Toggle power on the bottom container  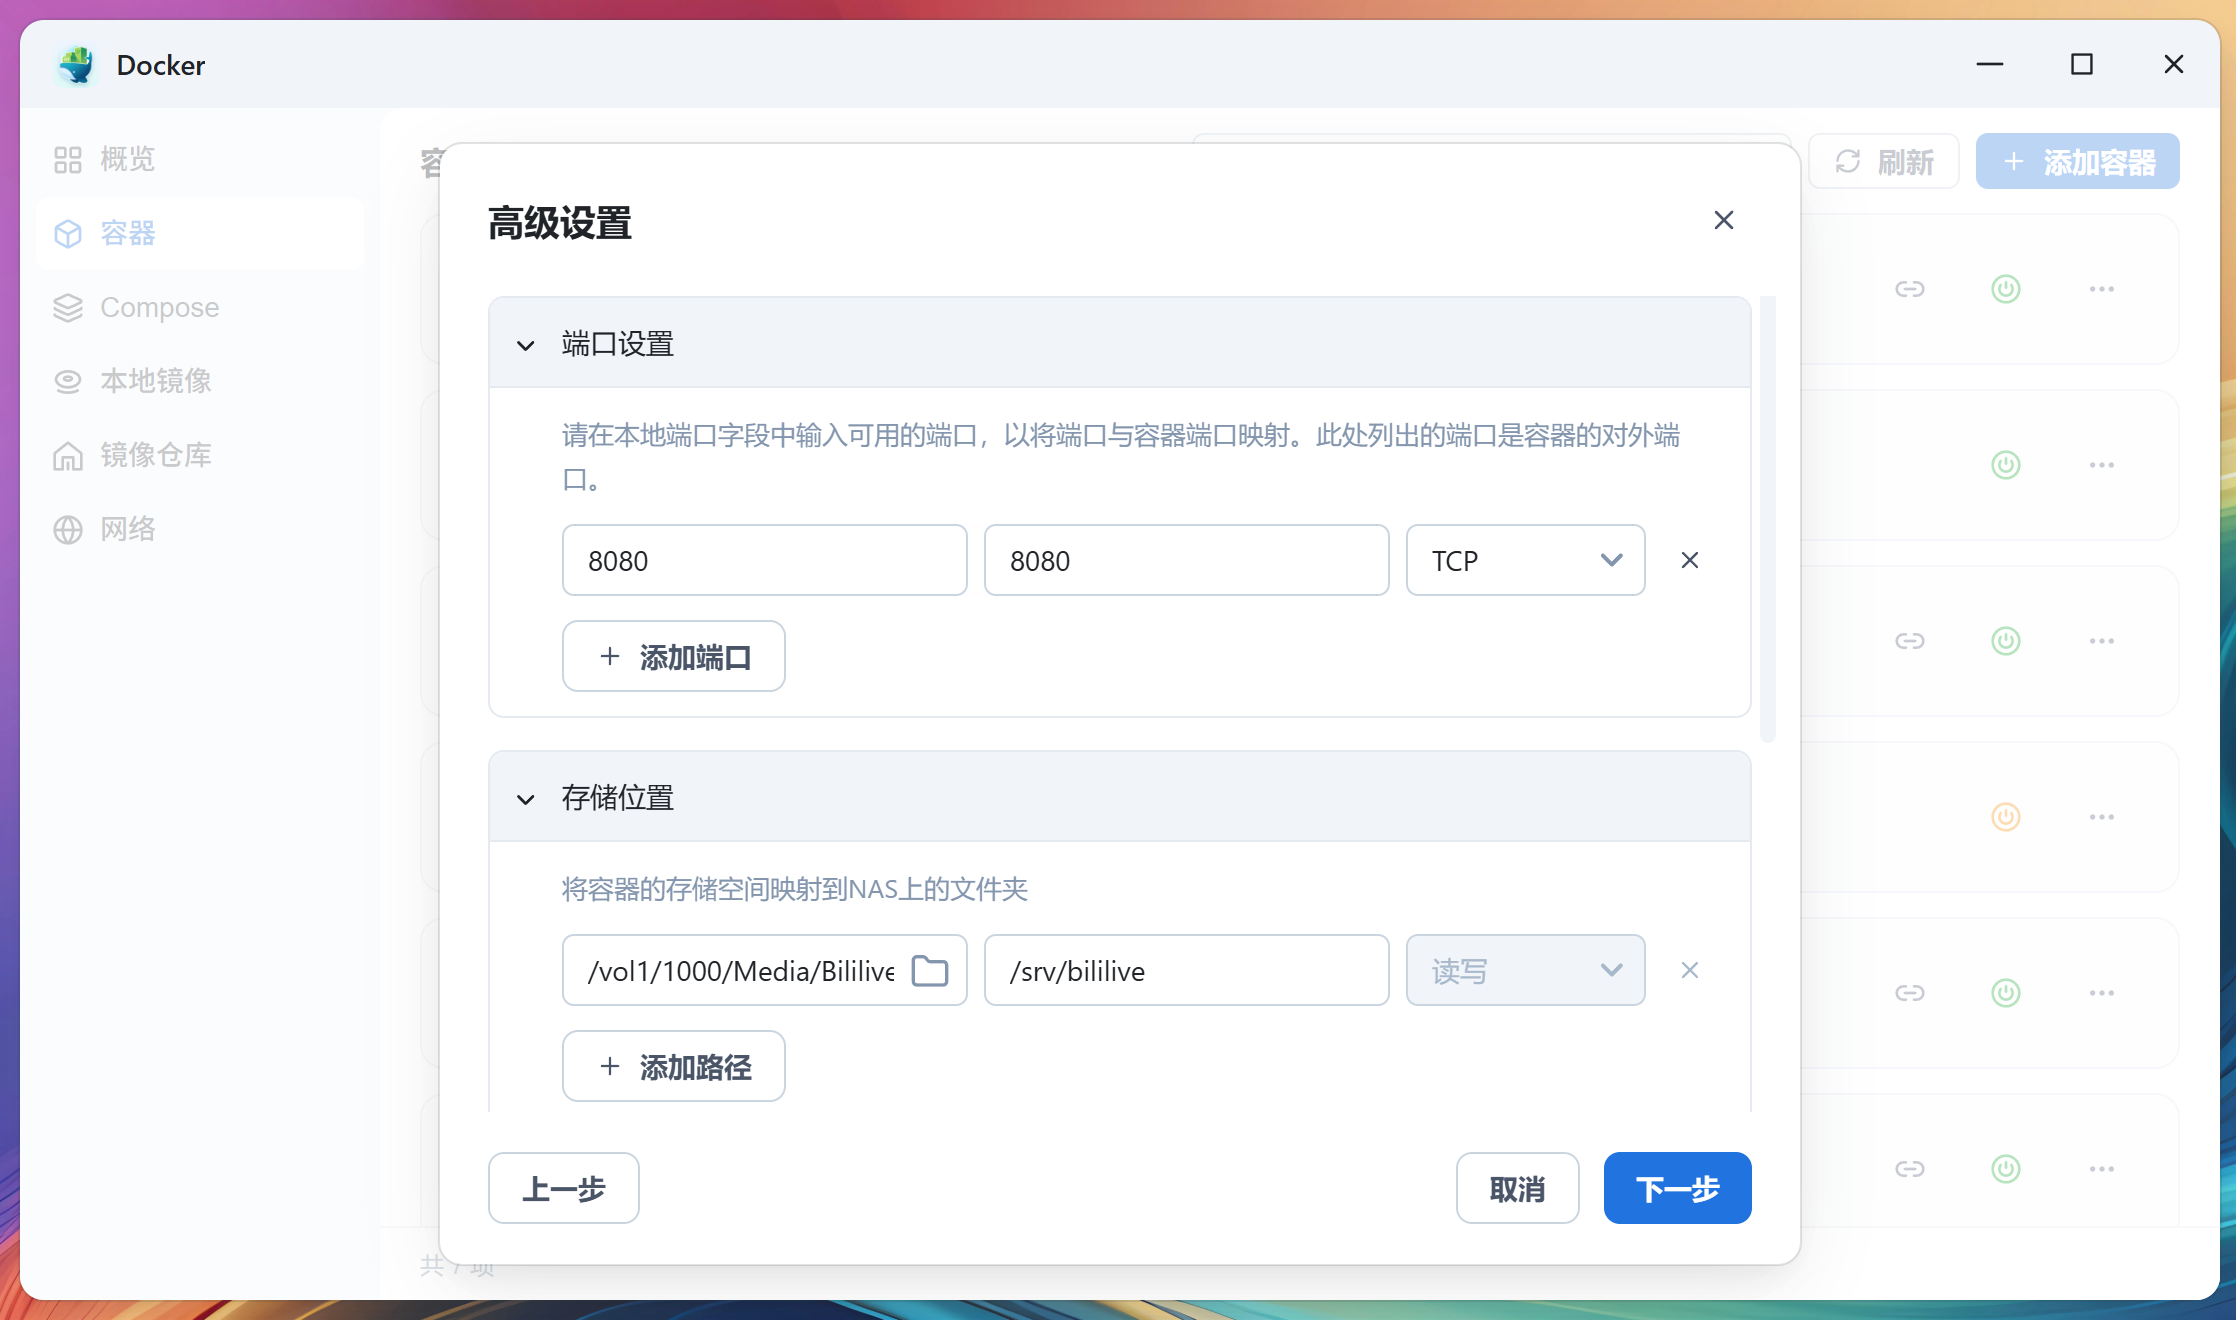(2005, 1168)
